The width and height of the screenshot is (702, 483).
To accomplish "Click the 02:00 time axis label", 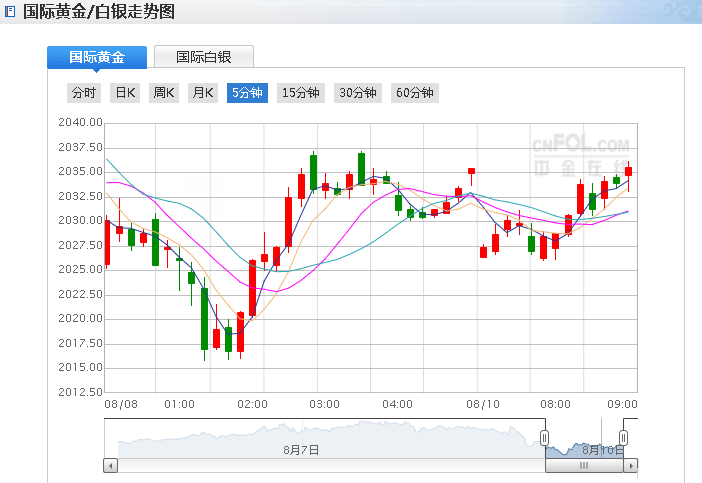I will (253, 404).
